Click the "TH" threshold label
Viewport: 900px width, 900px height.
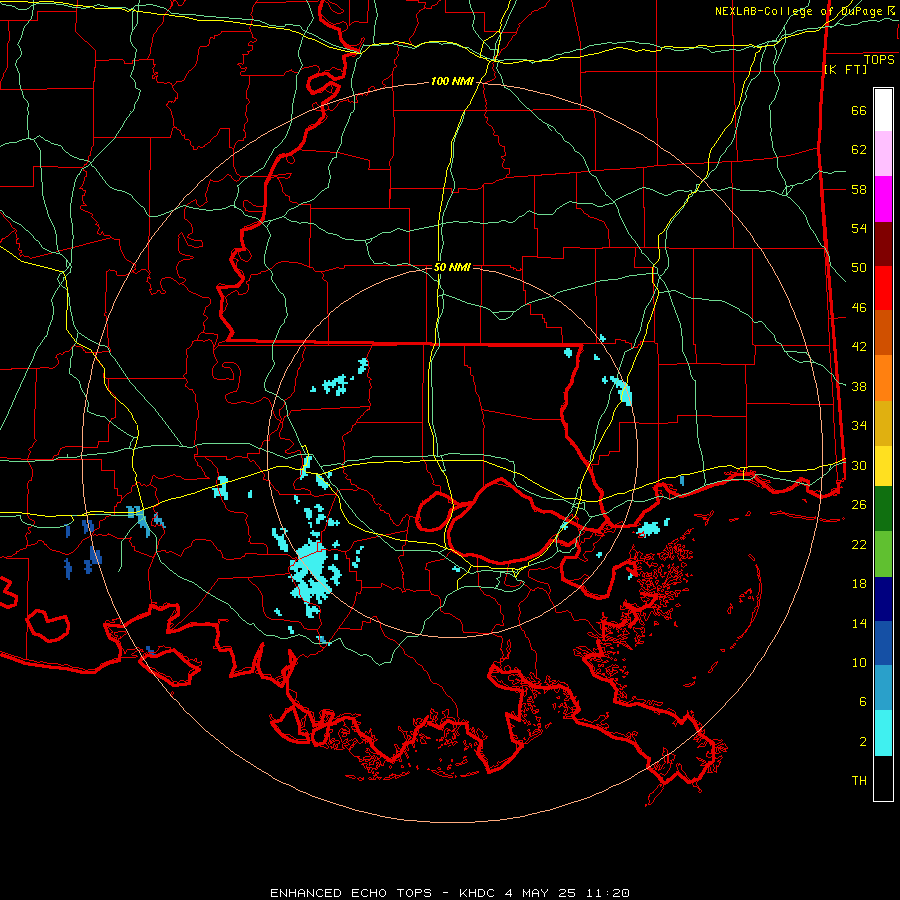(x=859, y=781)
